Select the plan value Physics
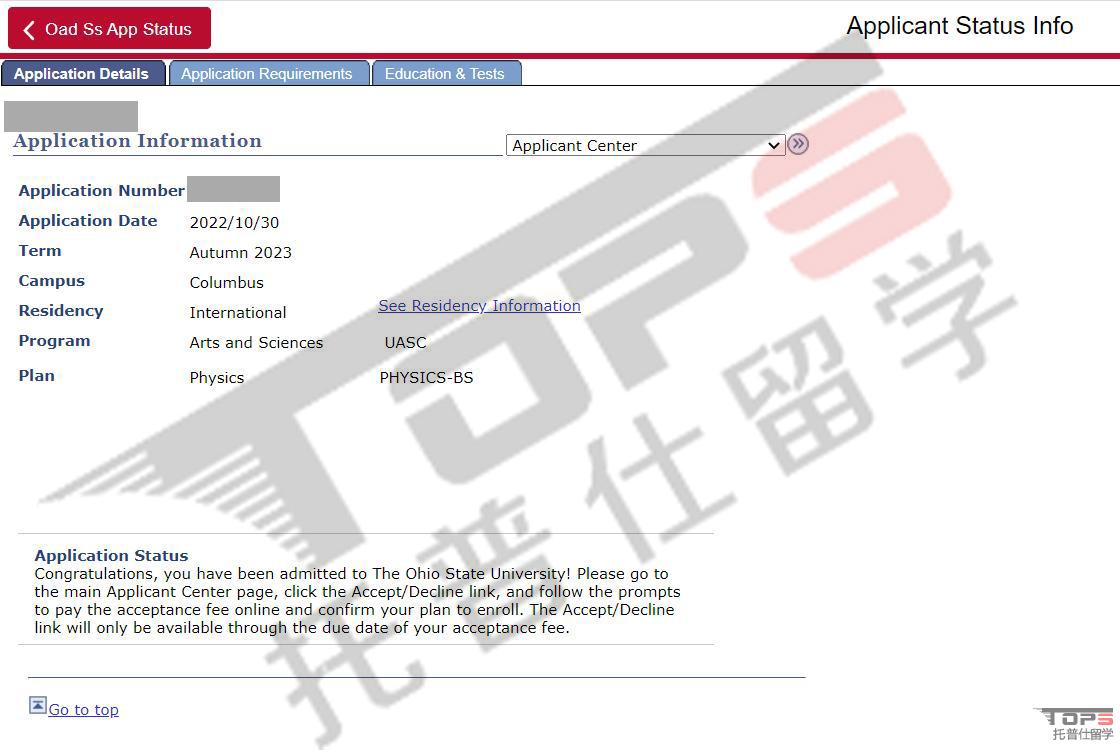 [x=216, y=378]
